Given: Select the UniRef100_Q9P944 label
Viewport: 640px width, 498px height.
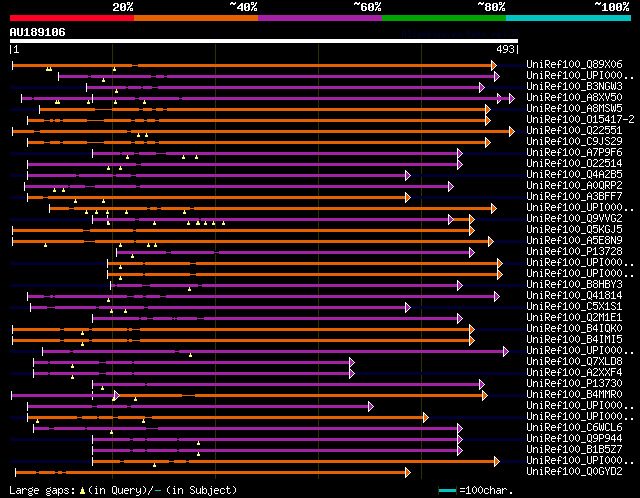Looking at the screenshot, I should [574, 438].
